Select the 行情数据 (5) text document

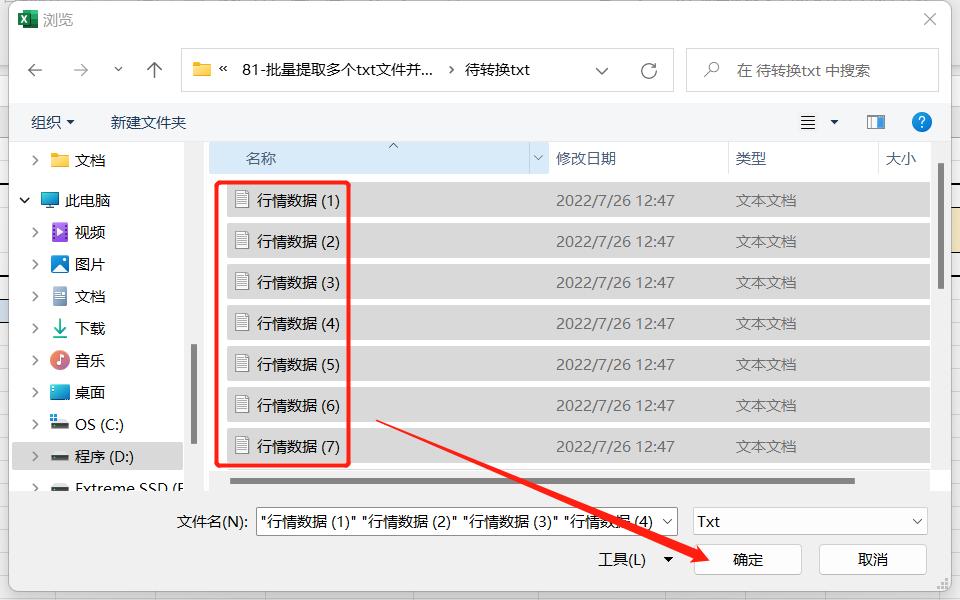(296, 364)
